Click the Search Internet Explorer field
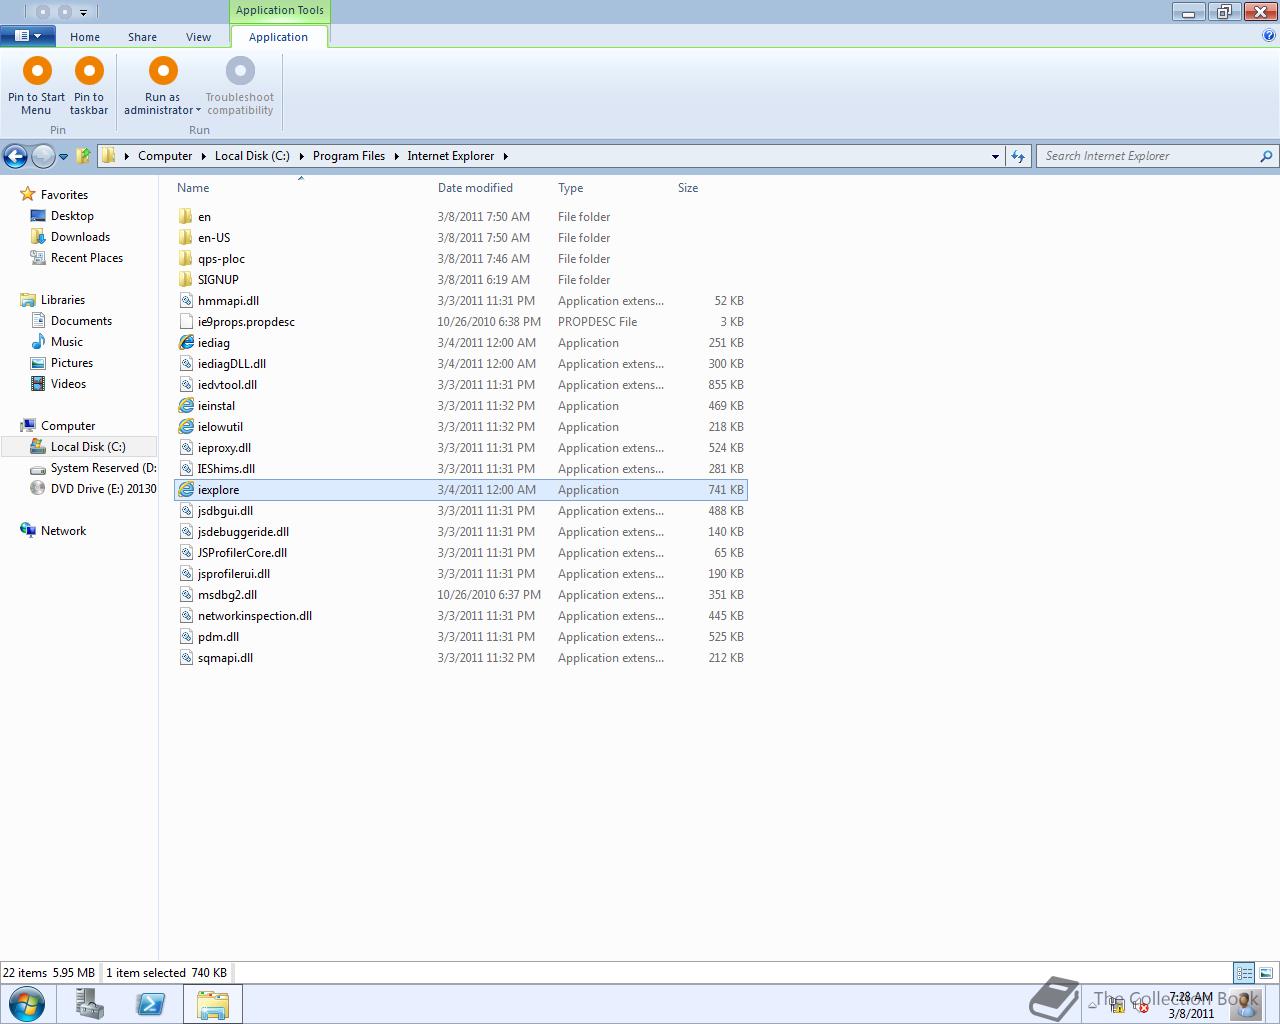The width and height of the screenshot is (1280, 1024). [x=1150, y=156]
